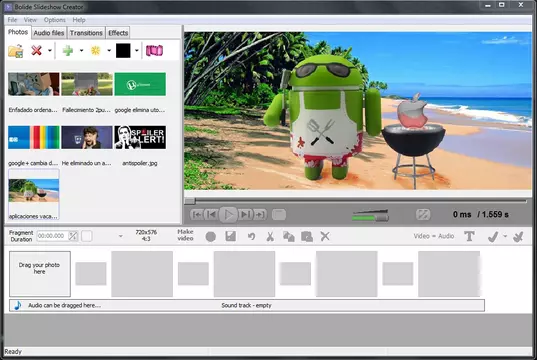The image size is (537, 360).
Task: Click the Make video record icon
Action: 210,236
